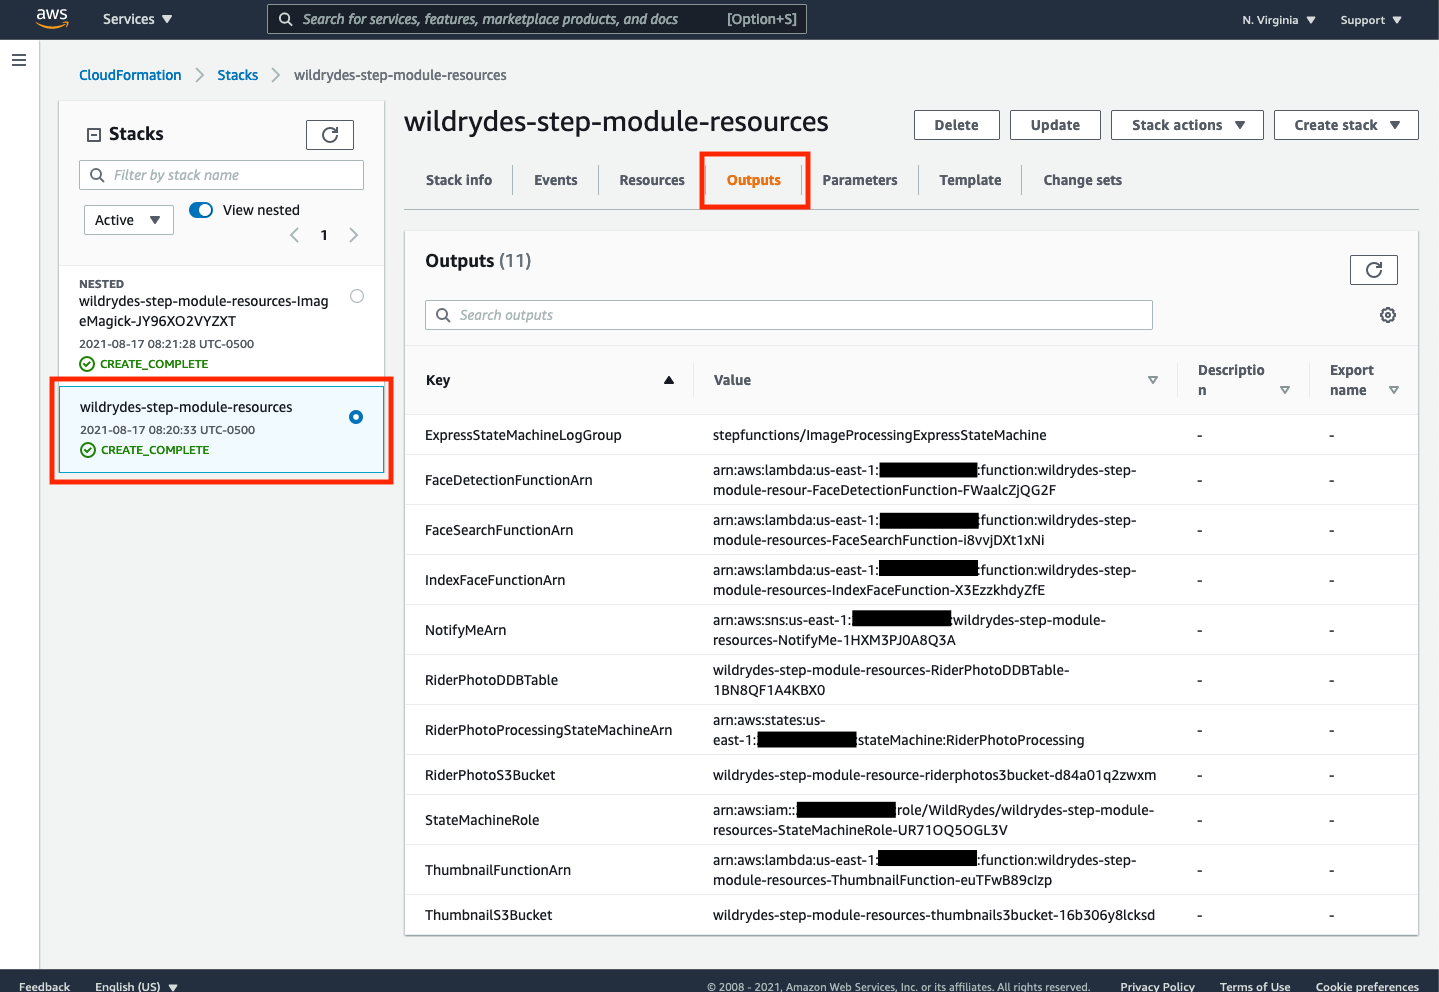This screenshot has width=1439, height=992.
Task: Sort by Description column arrow
Action: point(1285,390)
